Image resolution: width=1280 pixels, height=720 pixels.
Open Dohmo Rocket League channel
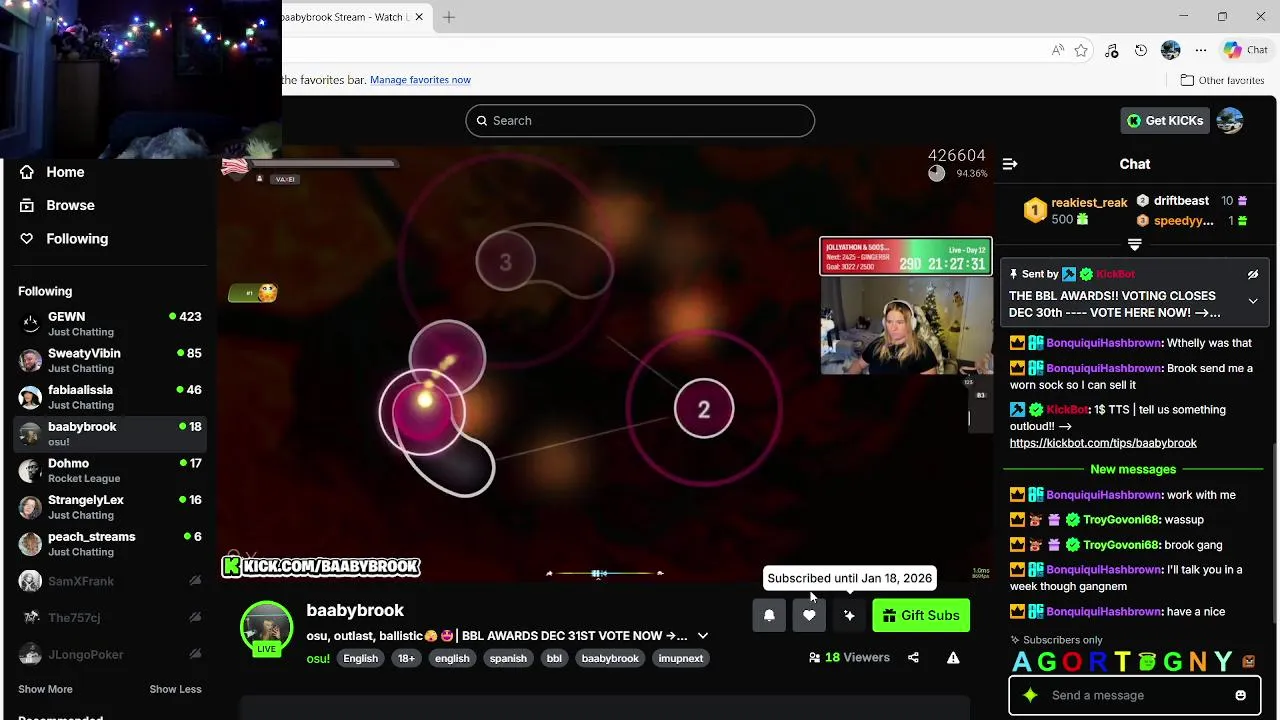110,470
